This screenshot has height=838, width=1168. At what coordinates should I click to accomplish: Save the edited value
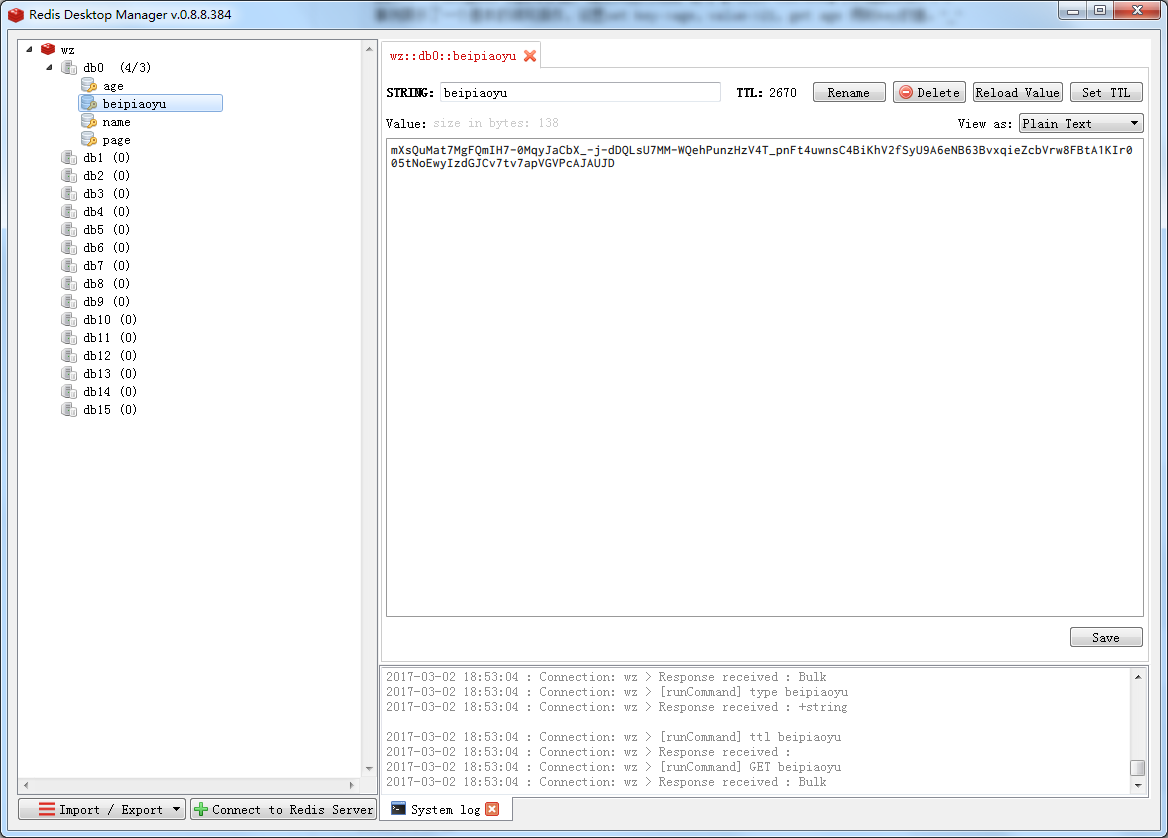1106,638
